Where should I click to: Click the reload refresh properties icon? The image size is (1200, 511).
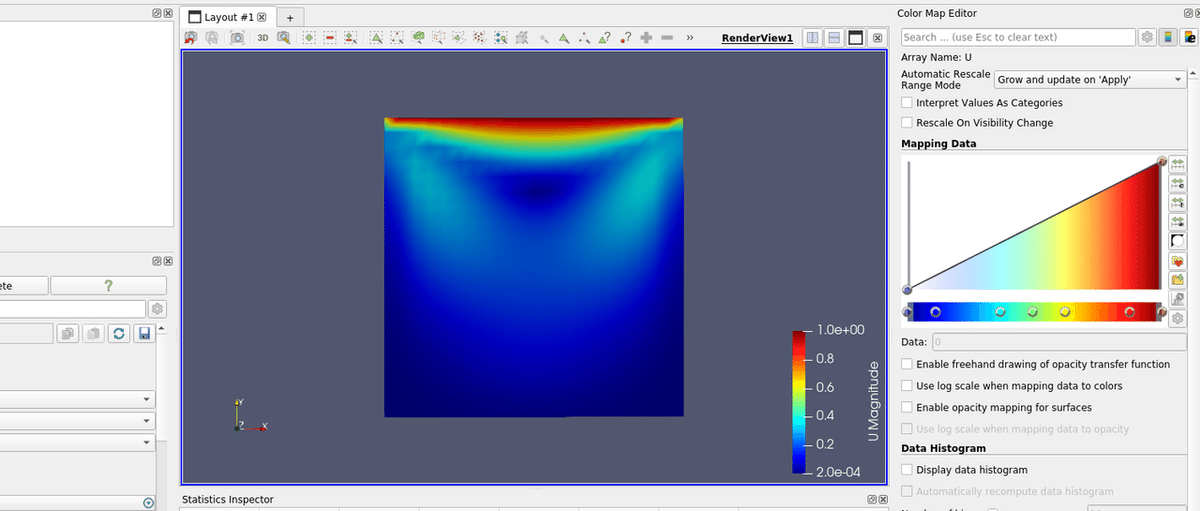point(119,333)
